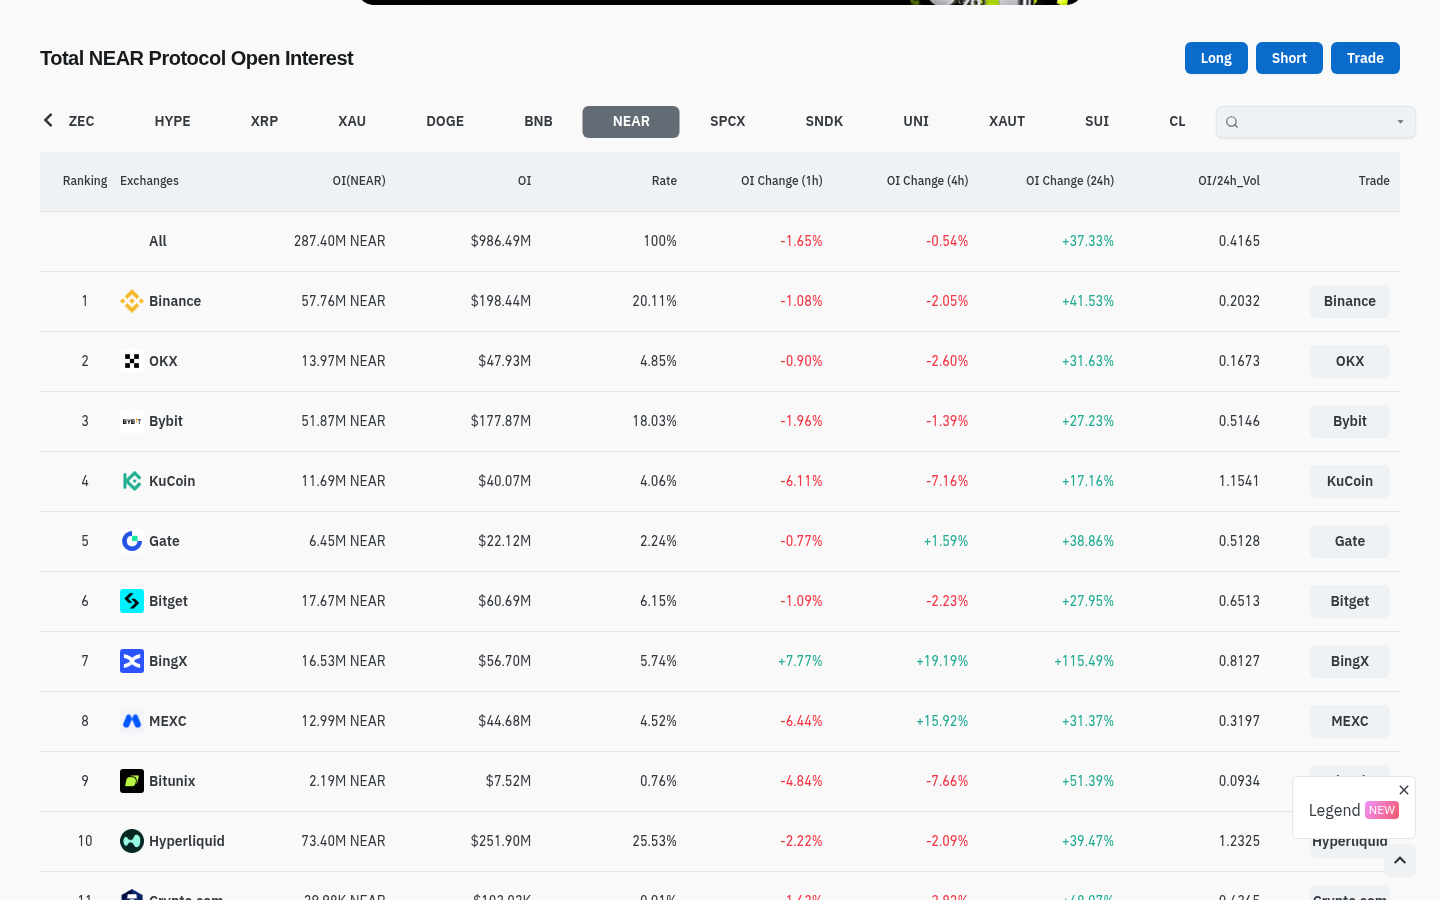Screen dimensions: 1440x900
Task: Click the All row label
Action: coord(158,241)
